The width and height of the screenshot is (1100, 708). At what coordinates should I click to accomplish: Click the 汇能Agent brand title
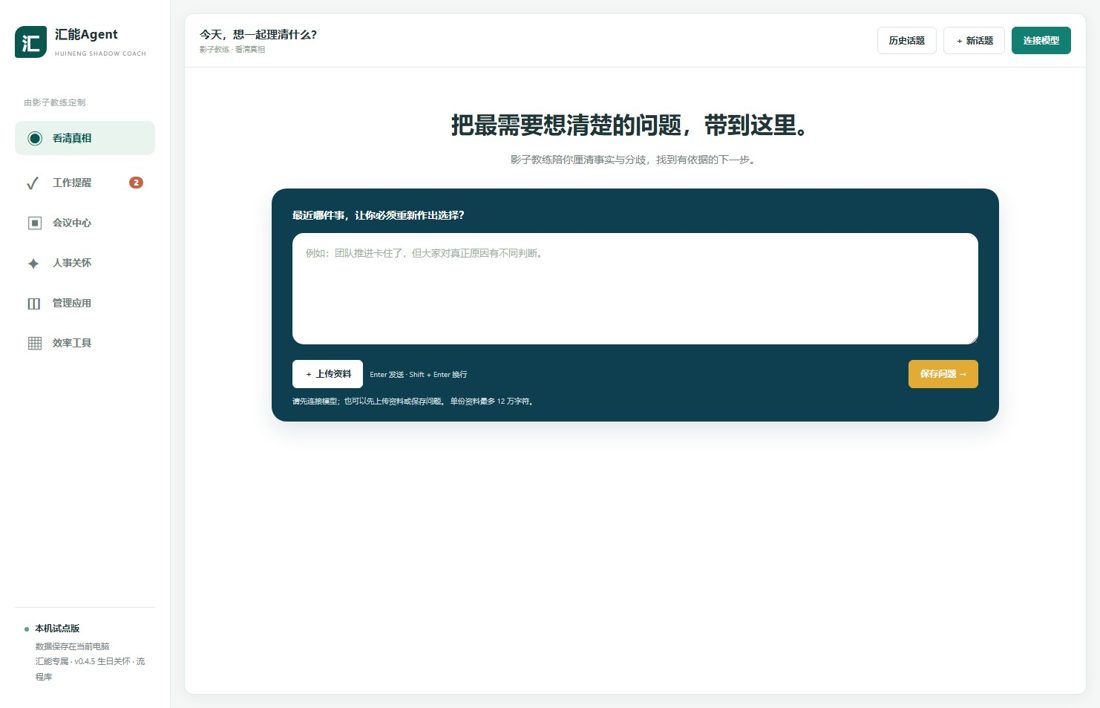(x=86, y=34)
